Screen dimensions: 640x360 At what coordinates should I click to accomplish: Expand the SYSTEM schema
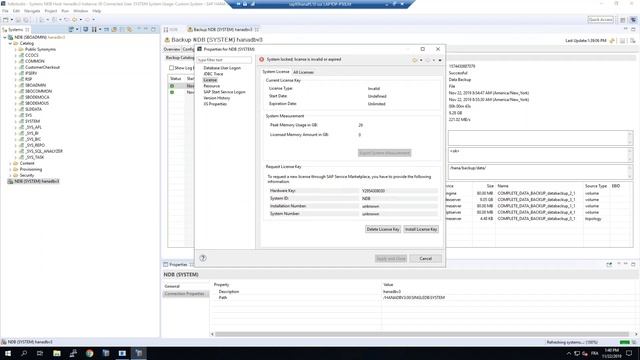[16, 121]
